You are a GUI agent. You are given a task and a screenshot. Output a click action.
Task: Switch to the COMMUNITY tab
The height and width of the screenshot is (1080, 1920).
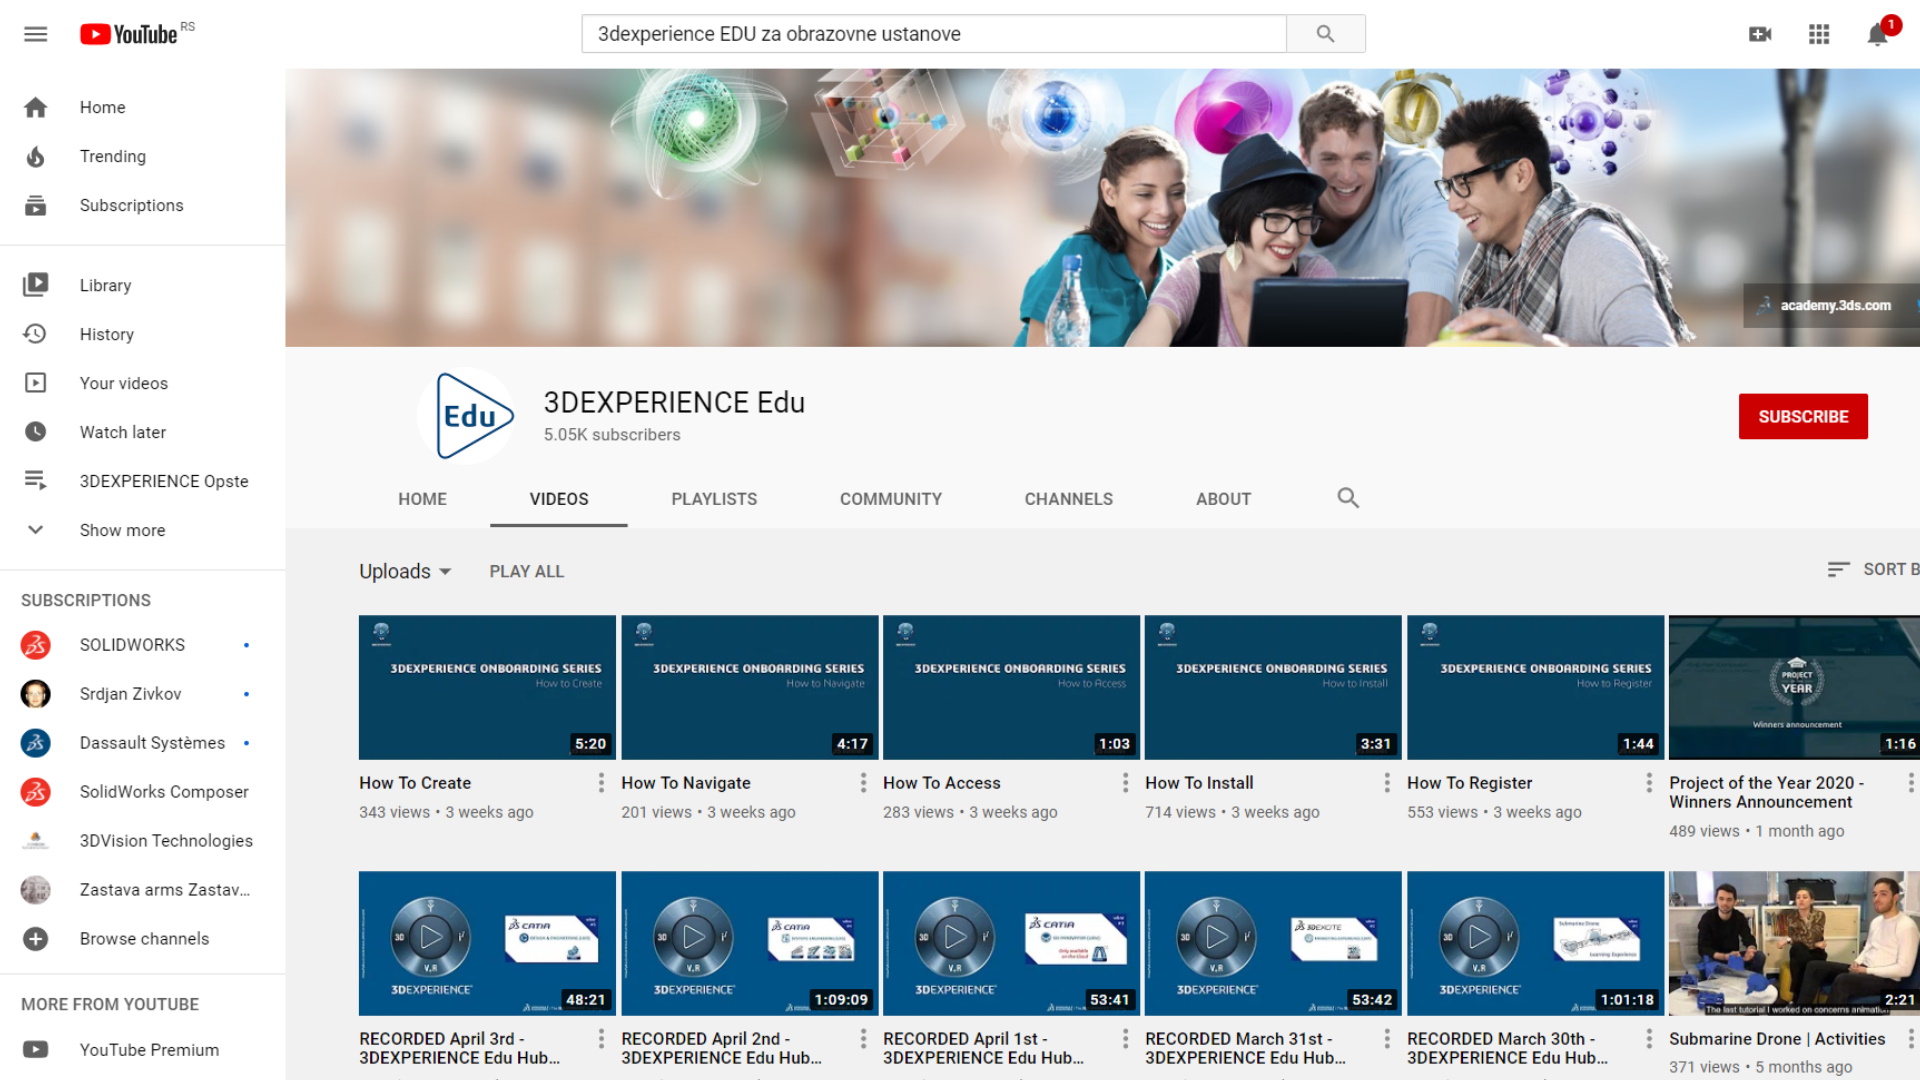coord(891,499)
